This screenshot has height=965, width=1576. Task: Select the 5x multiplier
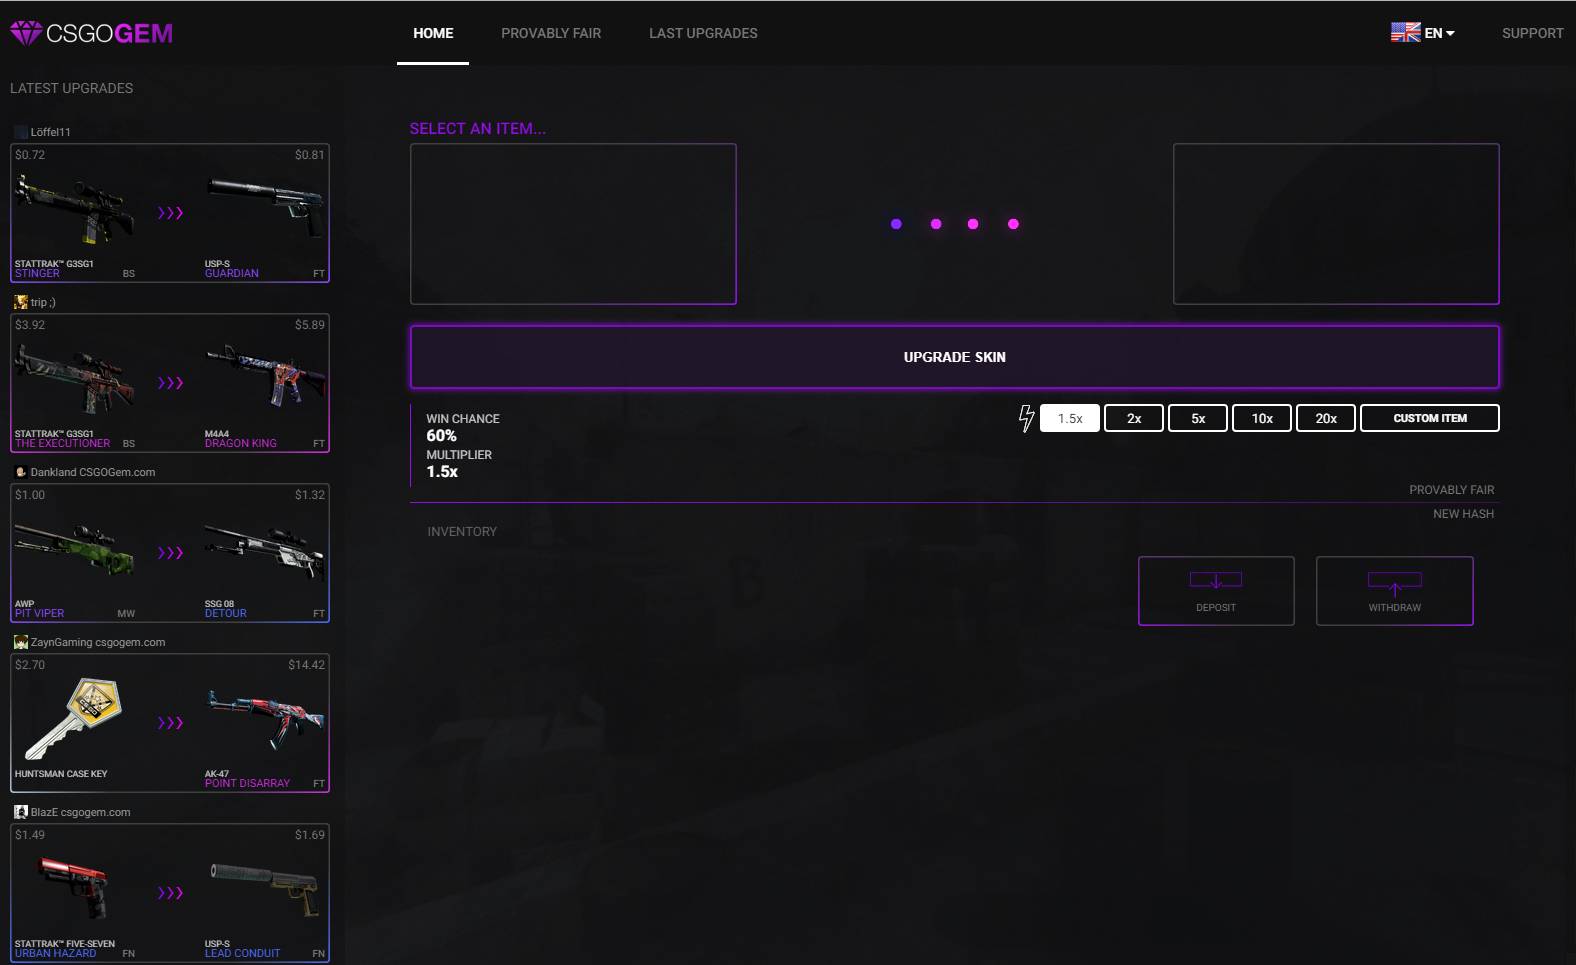click(1198, 418)
